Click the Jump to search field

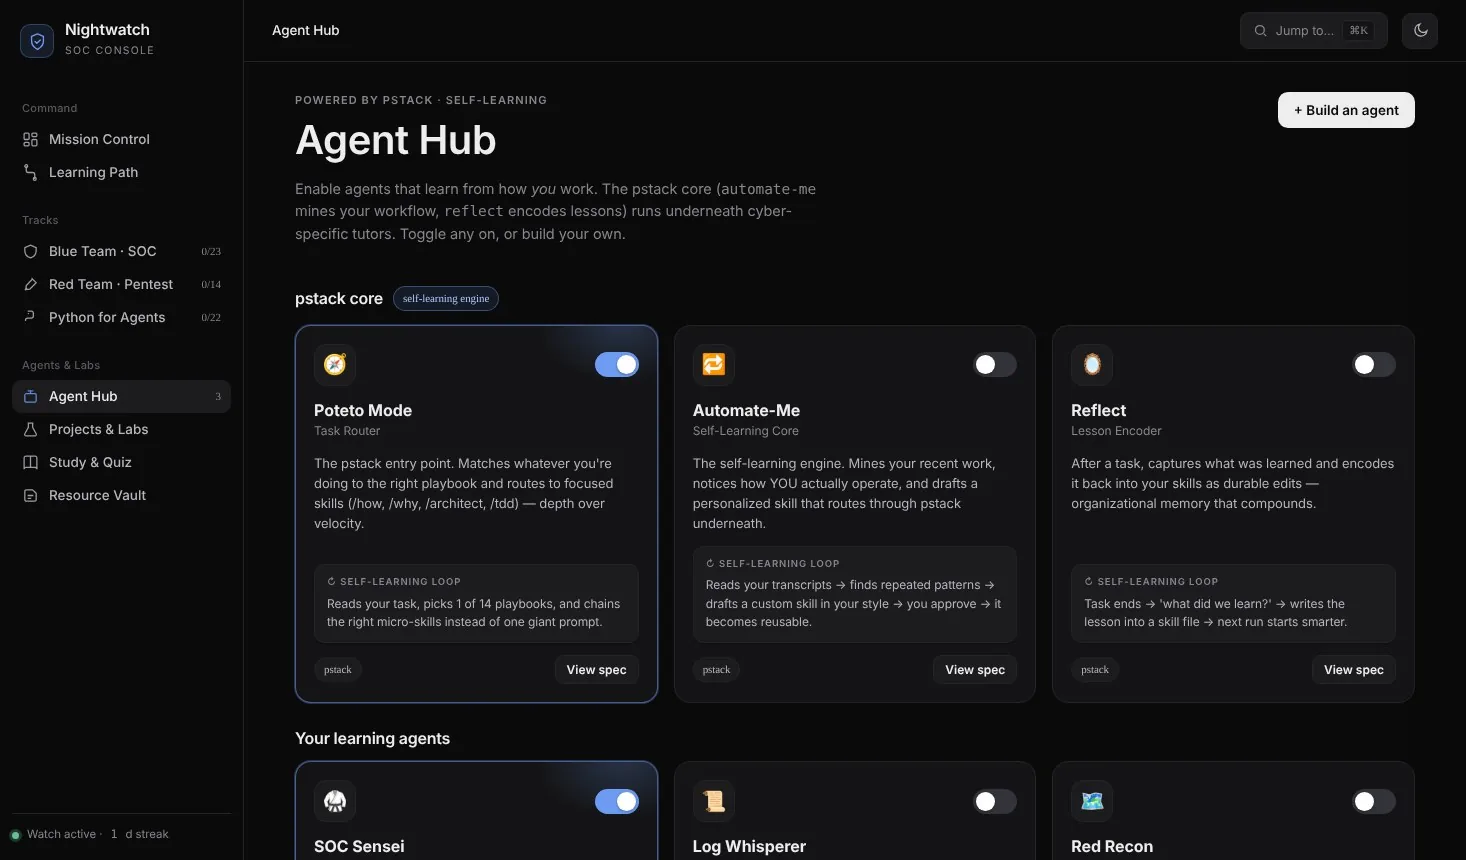[x=1313, y=30]
